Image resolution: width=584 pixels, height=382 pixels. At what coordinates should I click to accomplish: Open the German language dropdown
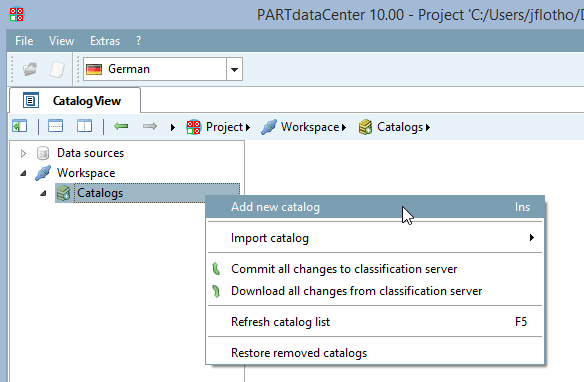coord(234,69)
